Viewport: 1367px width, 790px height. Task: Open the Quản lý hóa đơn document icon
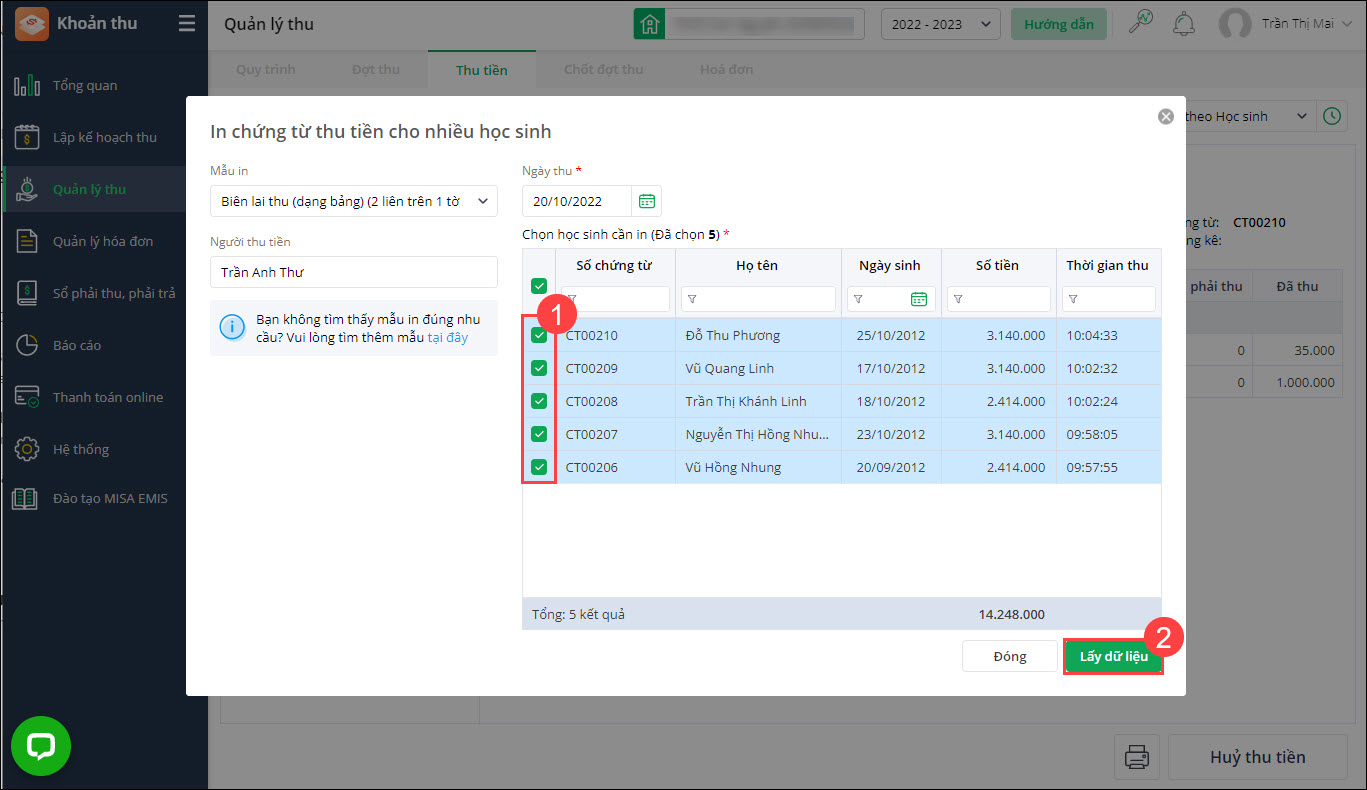[x=27, y=241]
